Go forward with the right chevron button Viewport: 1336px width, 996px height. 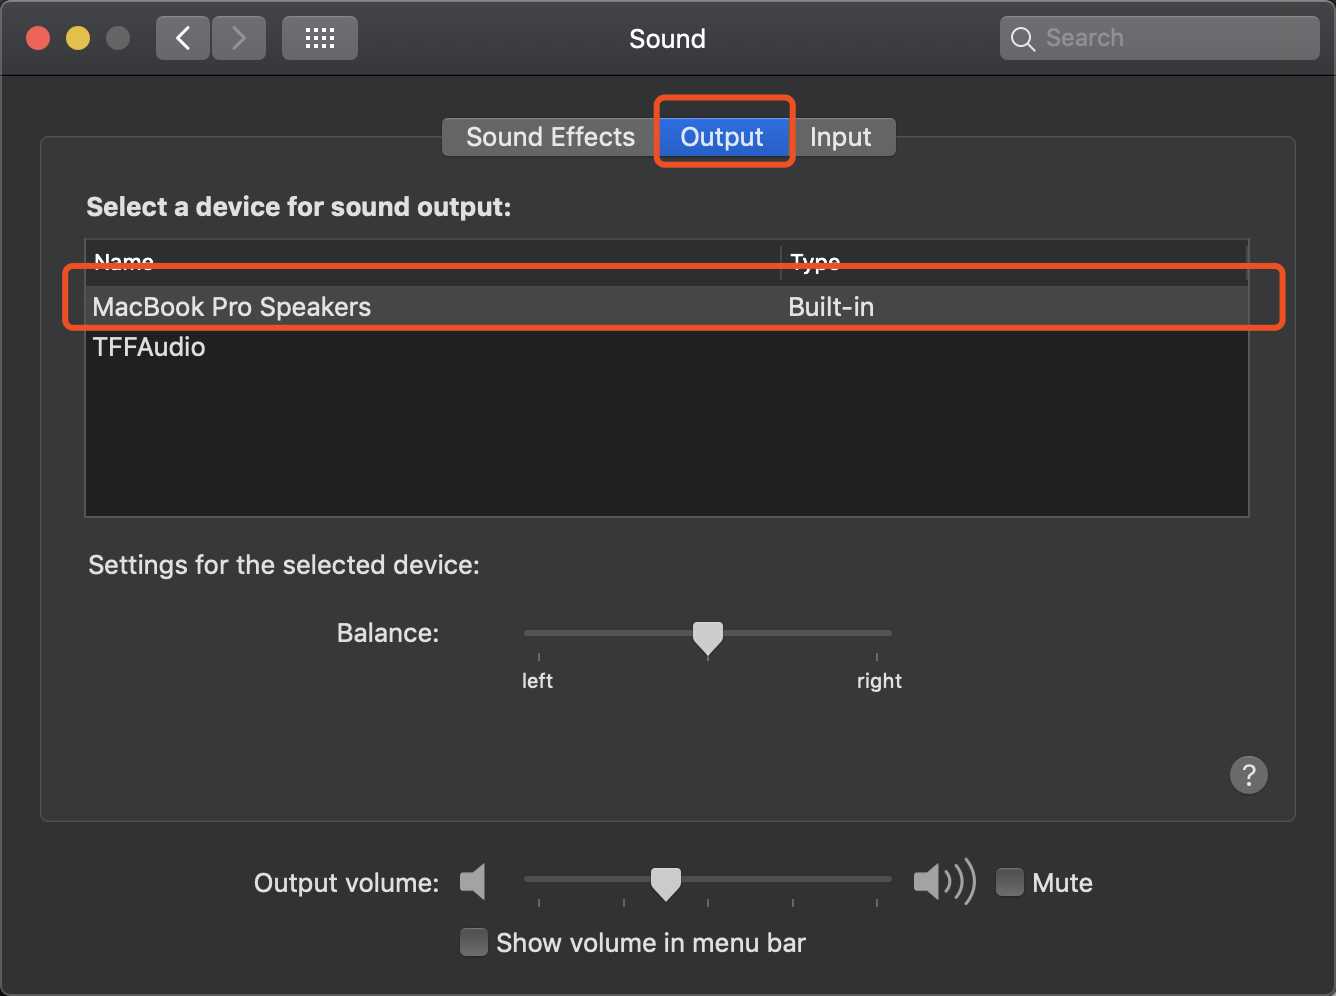pos(239,38)
